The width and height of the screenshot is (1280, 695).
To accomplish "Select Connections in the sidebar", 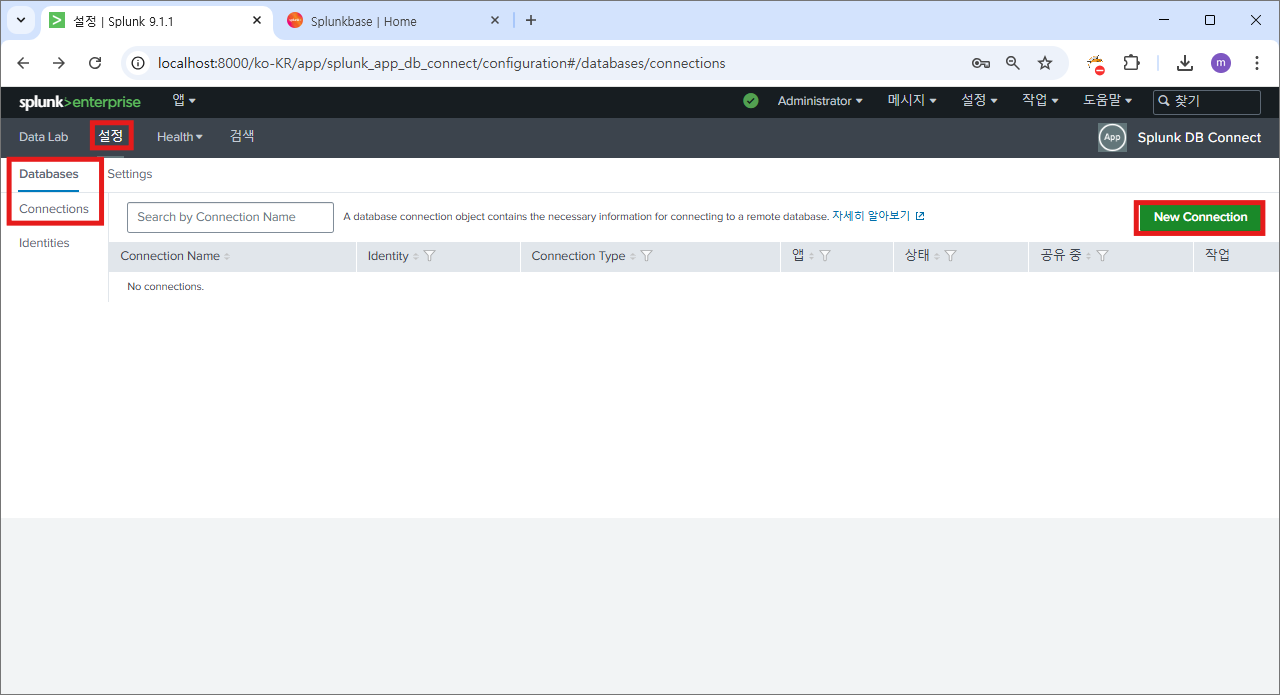I will (54, 209).
